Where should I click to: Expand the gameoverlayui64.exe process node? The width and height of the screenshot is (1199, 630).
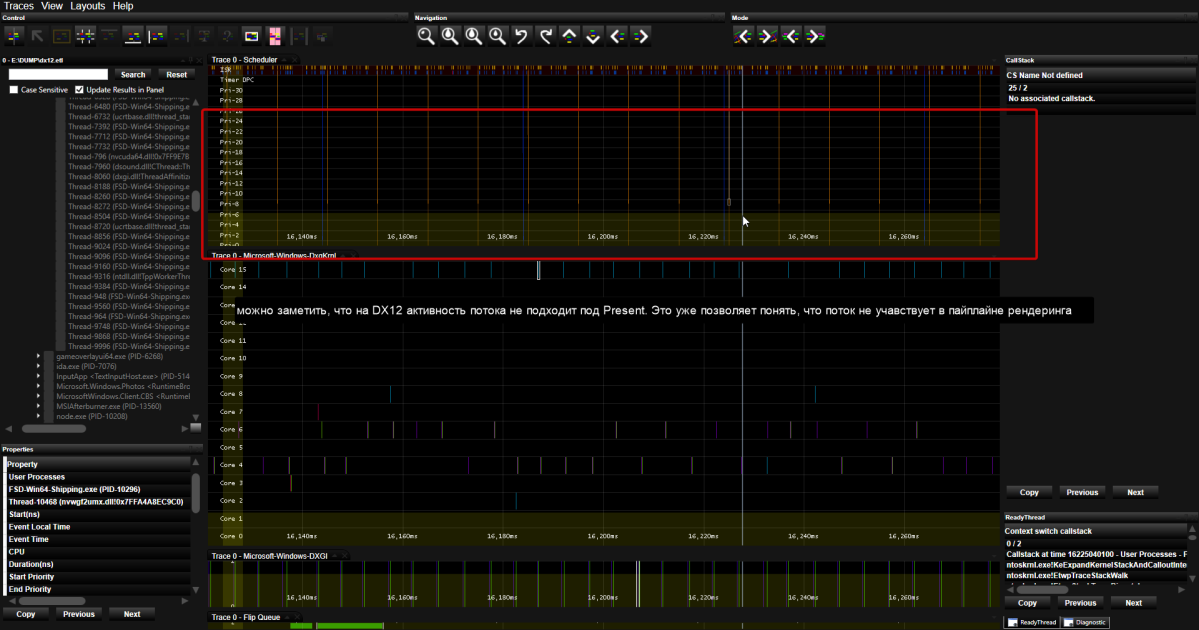pyautogui.click(x=38, y=356)
